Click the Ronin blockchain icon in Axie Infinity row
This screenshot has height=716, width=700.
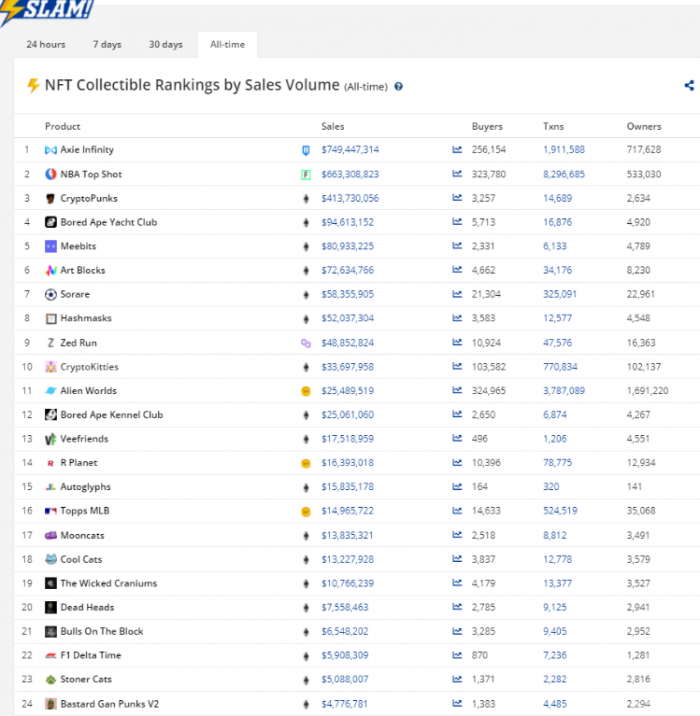(306, 150)
